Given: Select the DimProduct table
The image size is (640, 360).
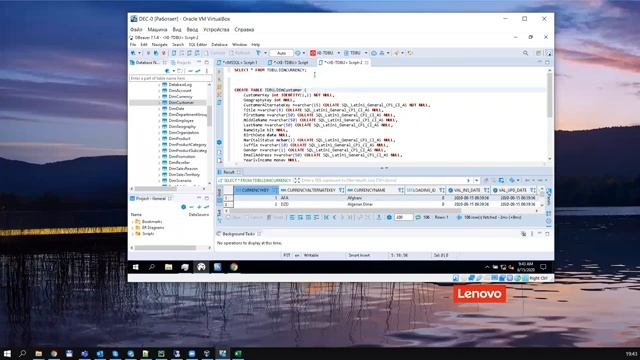Looking at the screenshot, I should click(x=180, y=139).
